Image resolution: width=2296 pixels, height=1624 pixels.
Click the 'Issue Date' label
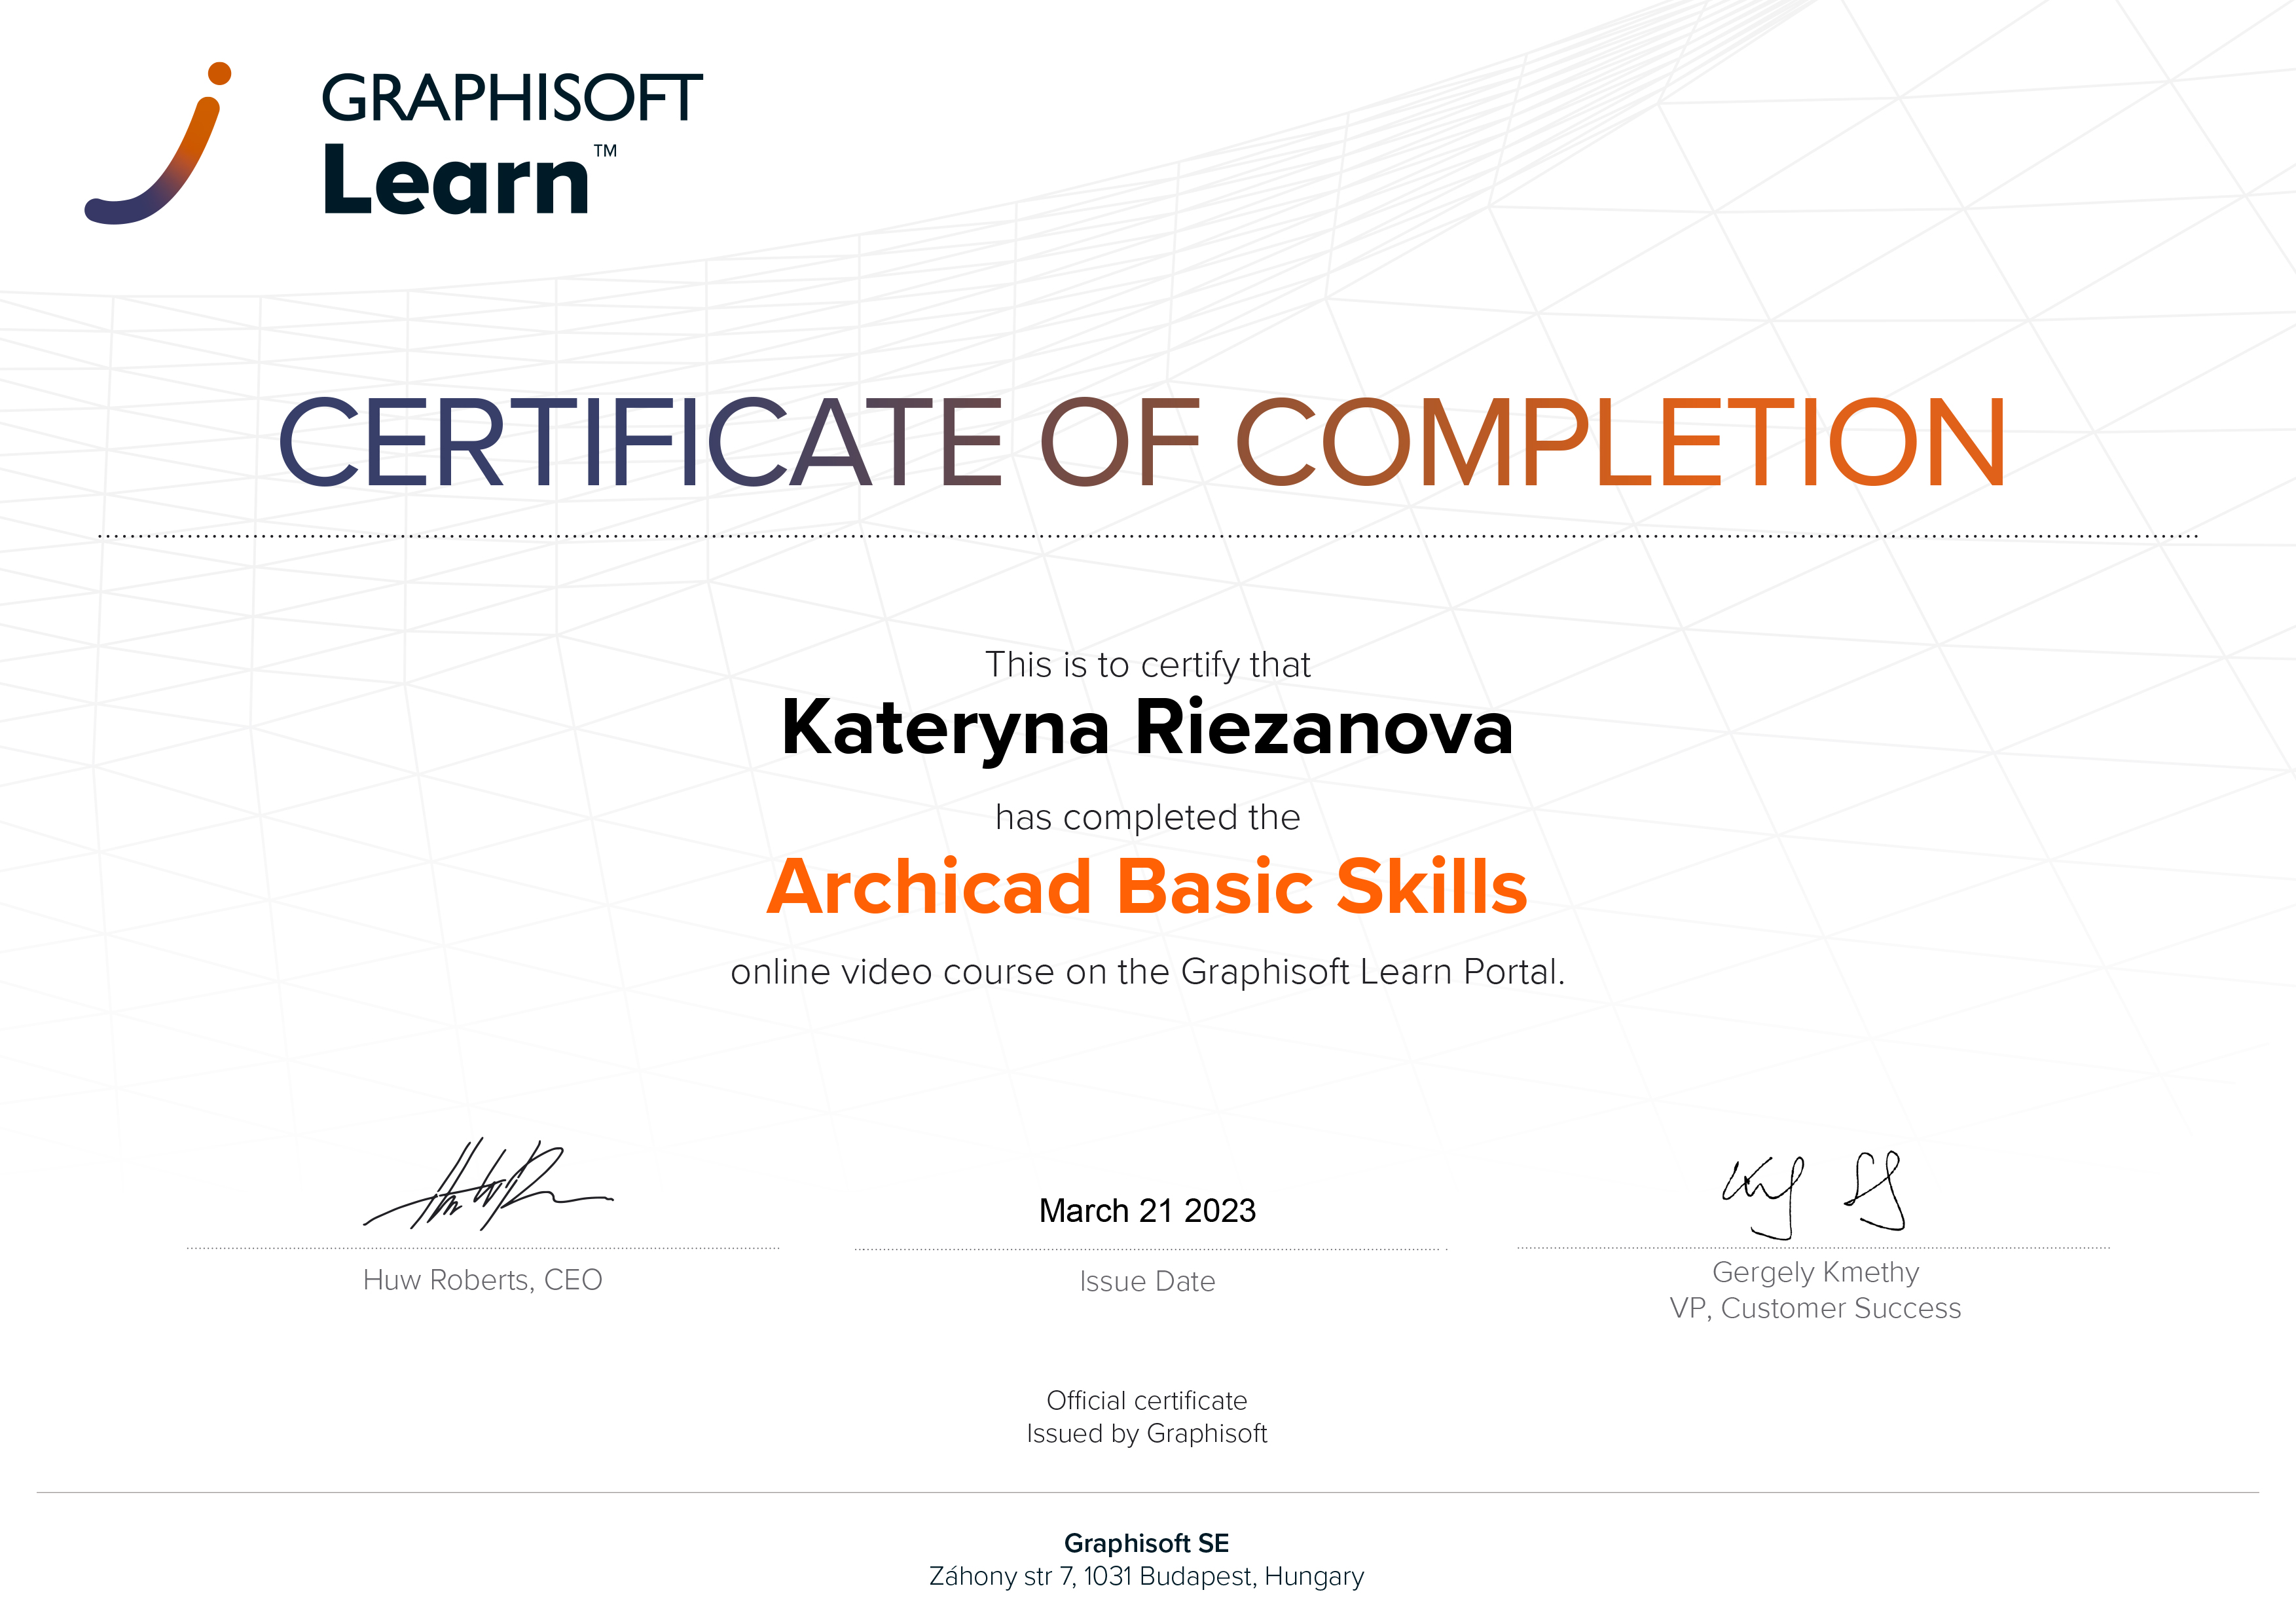coord(1147,1281)
